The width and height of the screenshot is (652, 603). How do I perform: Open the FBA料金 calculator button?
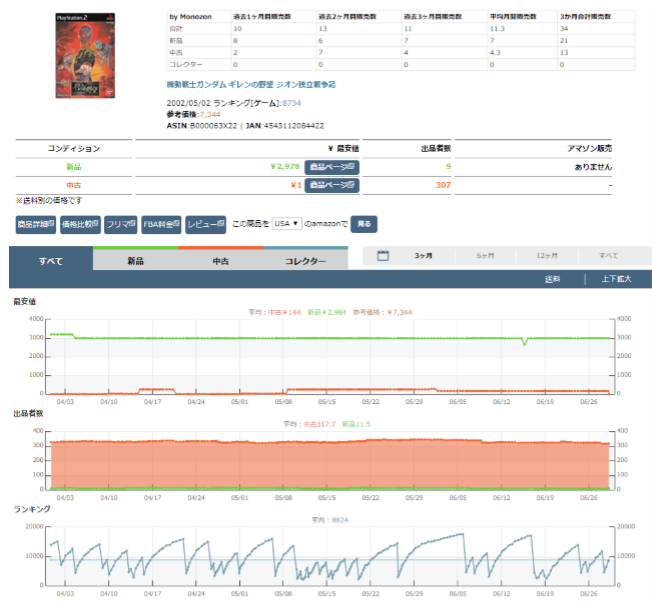(161, 225)
